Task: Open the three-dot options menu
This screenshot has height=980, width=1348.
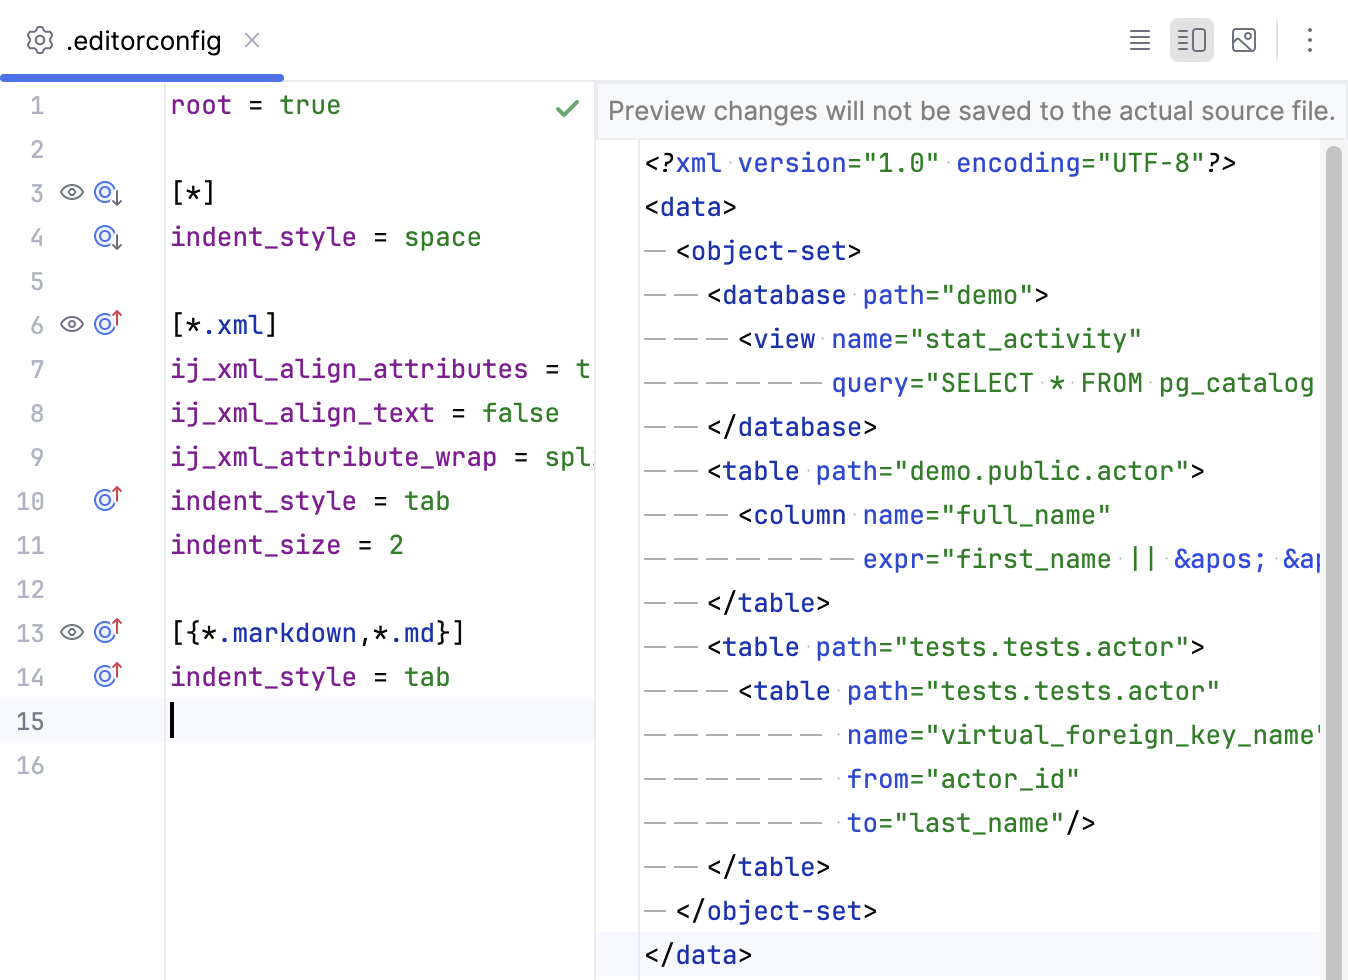Action: 1309,40
